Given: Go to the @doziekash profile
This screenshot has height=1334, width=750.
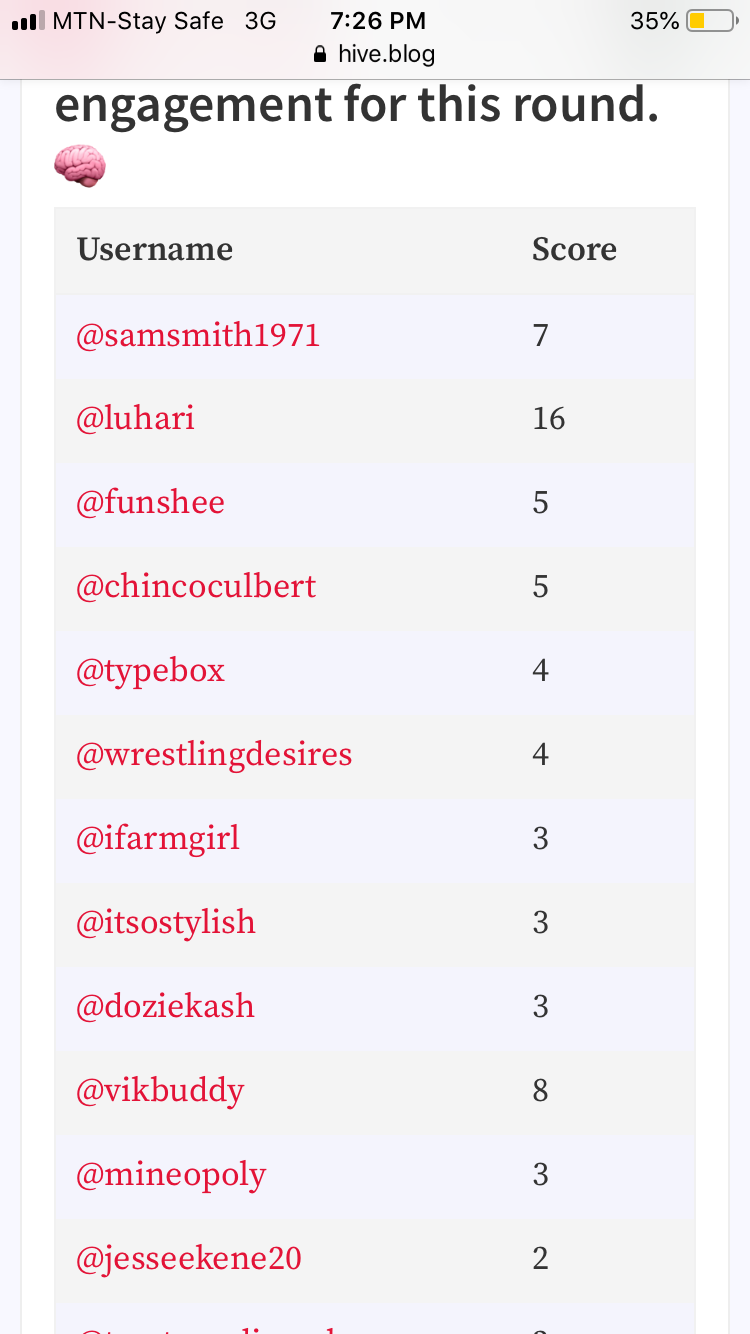Looking at the screenshot, I should click(x=165, y=1006).
